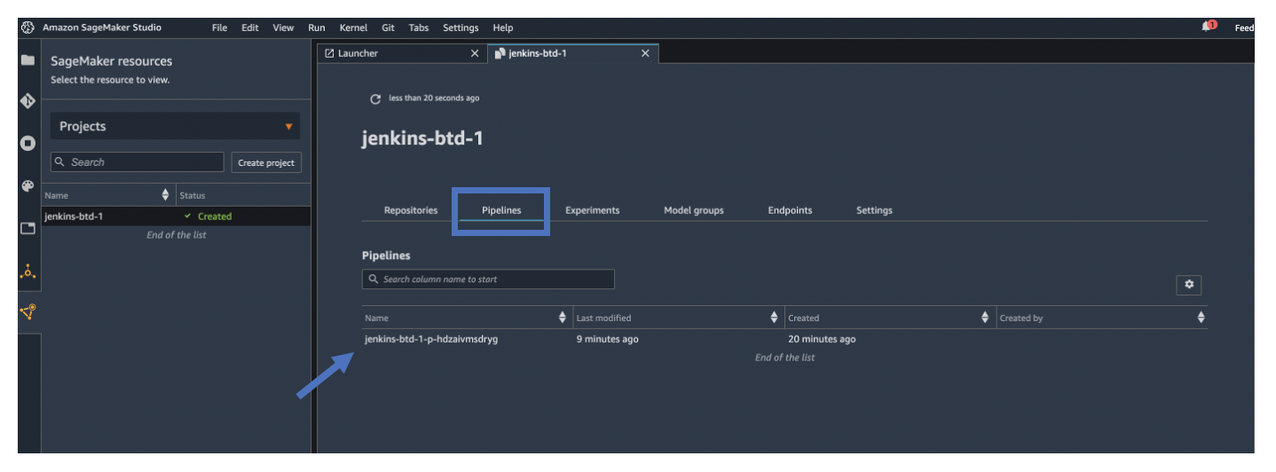The image size is (1276, 472).
Task: Open the file browser sidebar icon
Action: (x=28, y=60)
